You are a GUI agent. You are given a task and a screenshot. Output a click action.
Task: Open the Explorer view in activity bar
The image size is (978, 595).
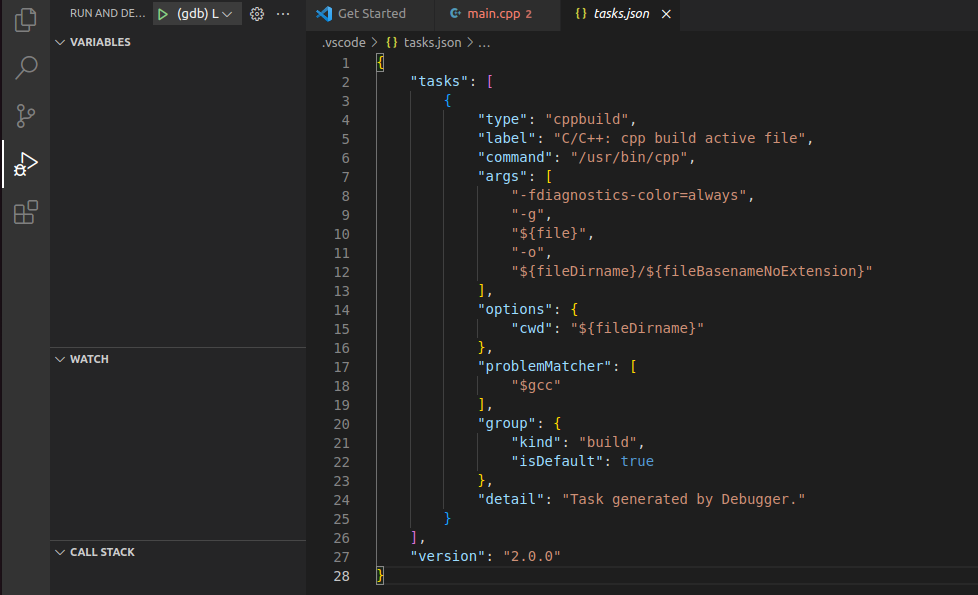pyautogui.click(x=26, y=19)
